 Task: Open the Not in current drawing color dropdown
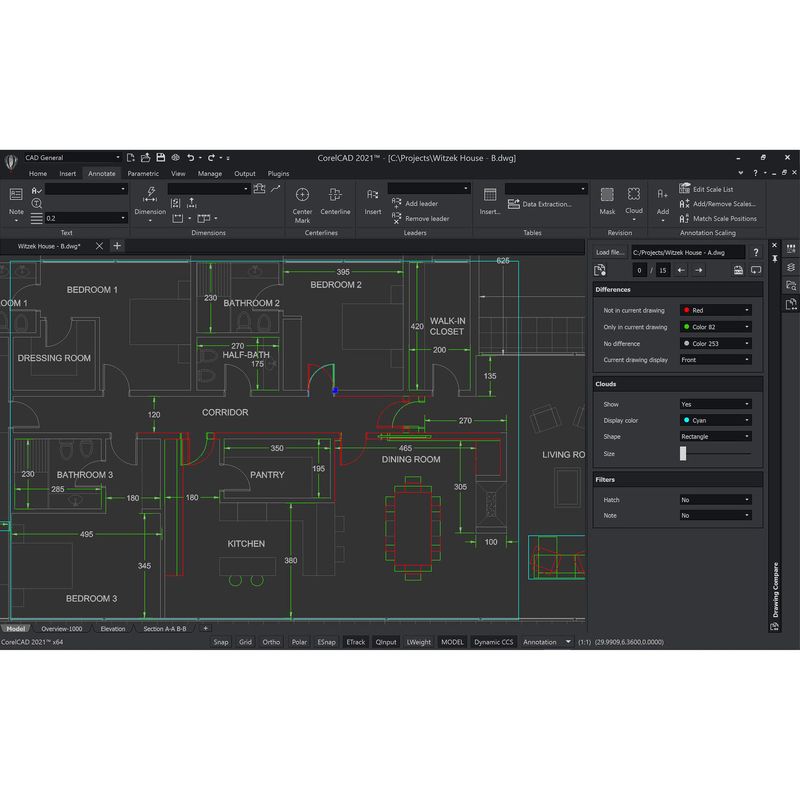715,310
